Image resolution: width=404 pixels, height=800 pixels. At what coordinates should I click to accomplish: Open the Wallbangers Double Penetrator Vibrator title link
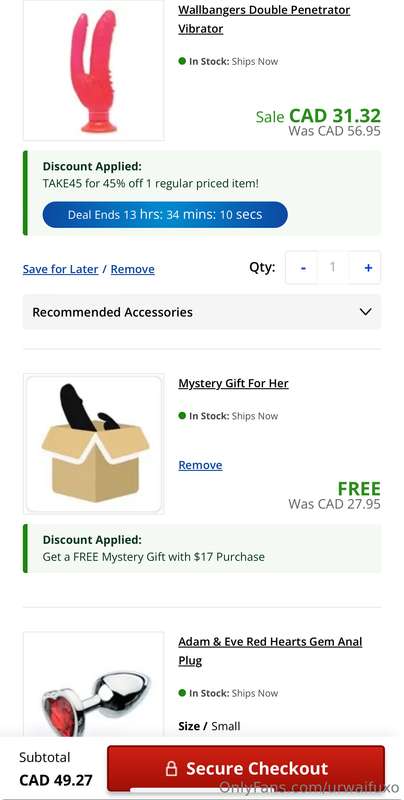point(264,19)
